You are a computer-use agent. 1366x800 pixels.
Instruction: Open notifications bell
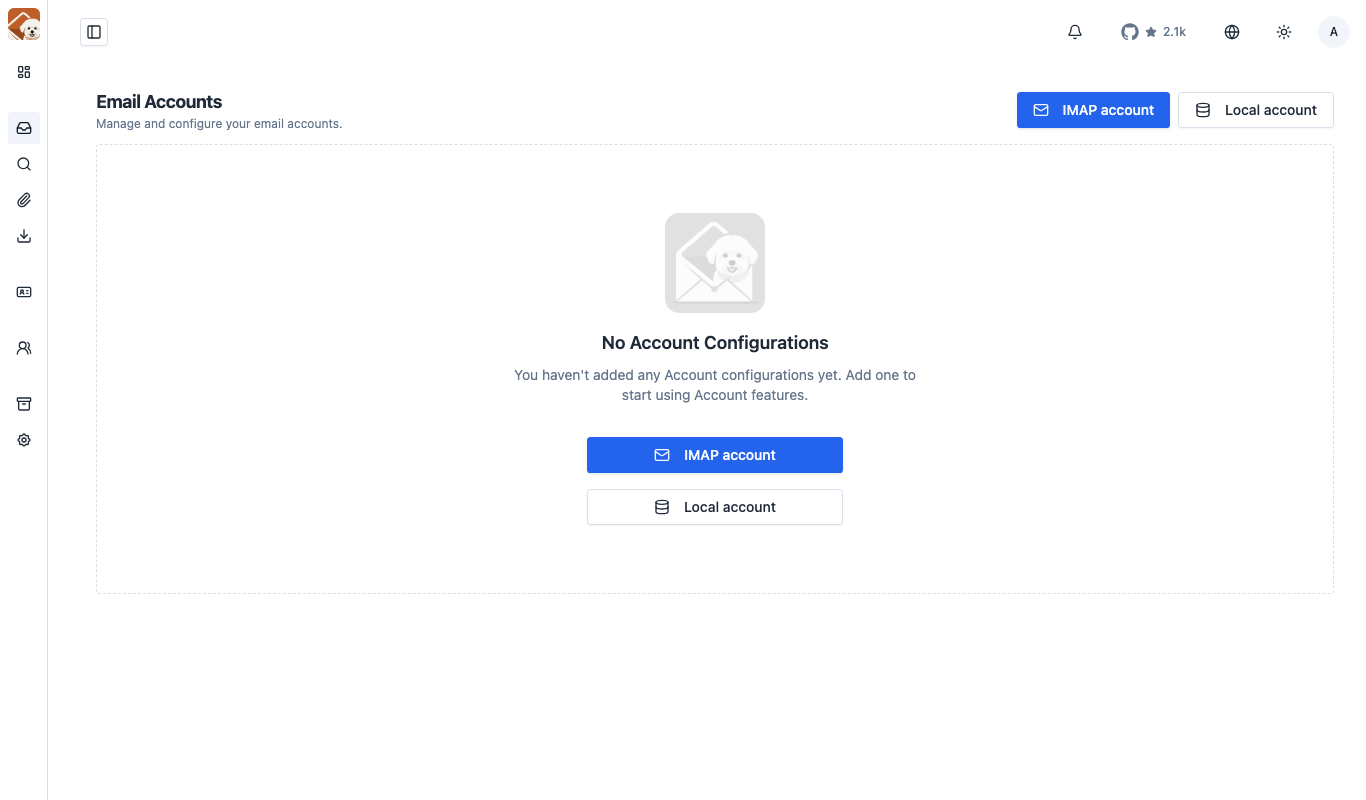[x=1075, y=32]
